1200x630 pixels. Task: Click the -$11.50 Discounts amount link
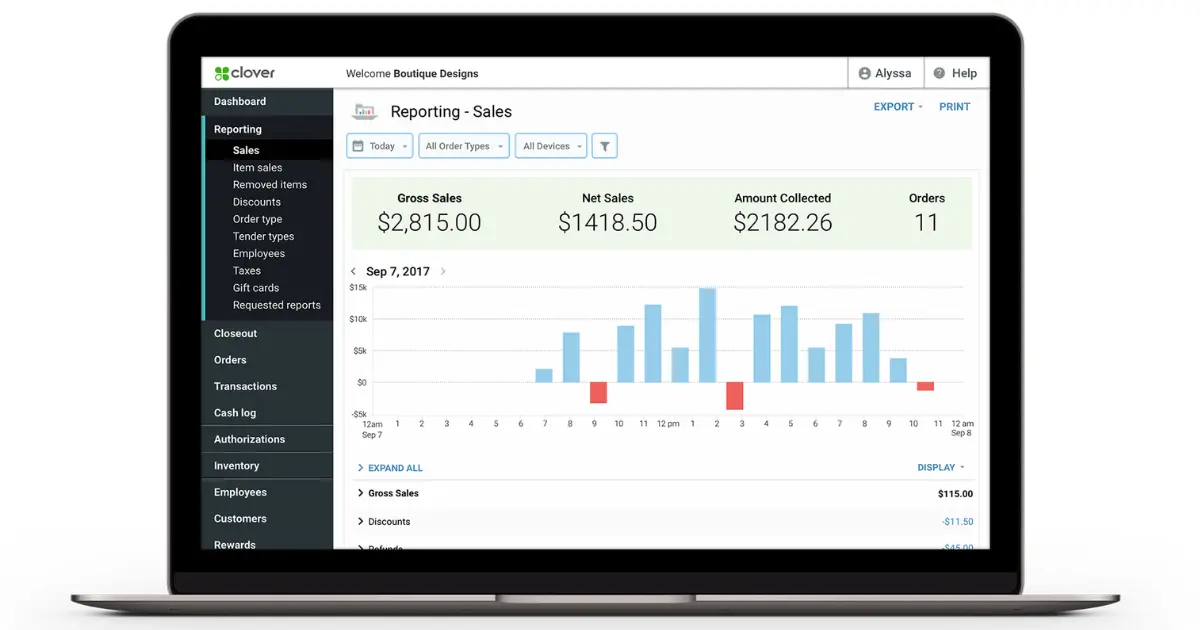pos(957,522)
